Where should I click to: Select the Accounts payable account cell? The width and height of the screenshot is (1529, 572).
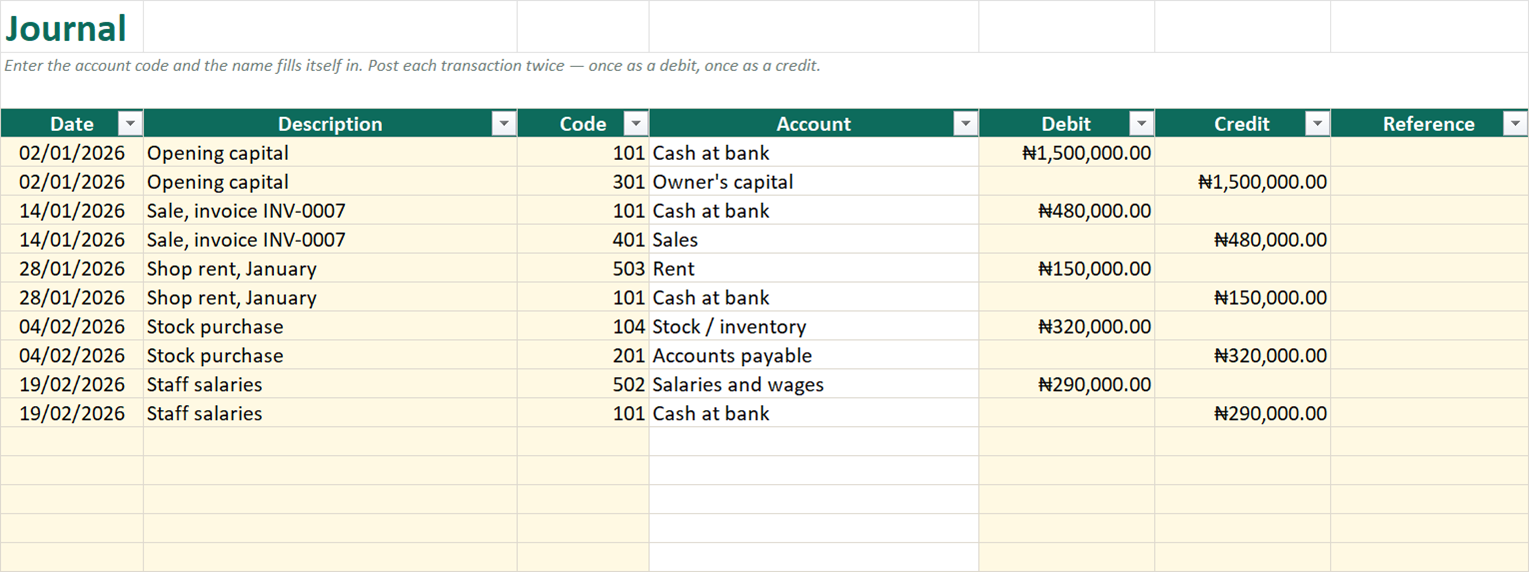coord(814,356)
